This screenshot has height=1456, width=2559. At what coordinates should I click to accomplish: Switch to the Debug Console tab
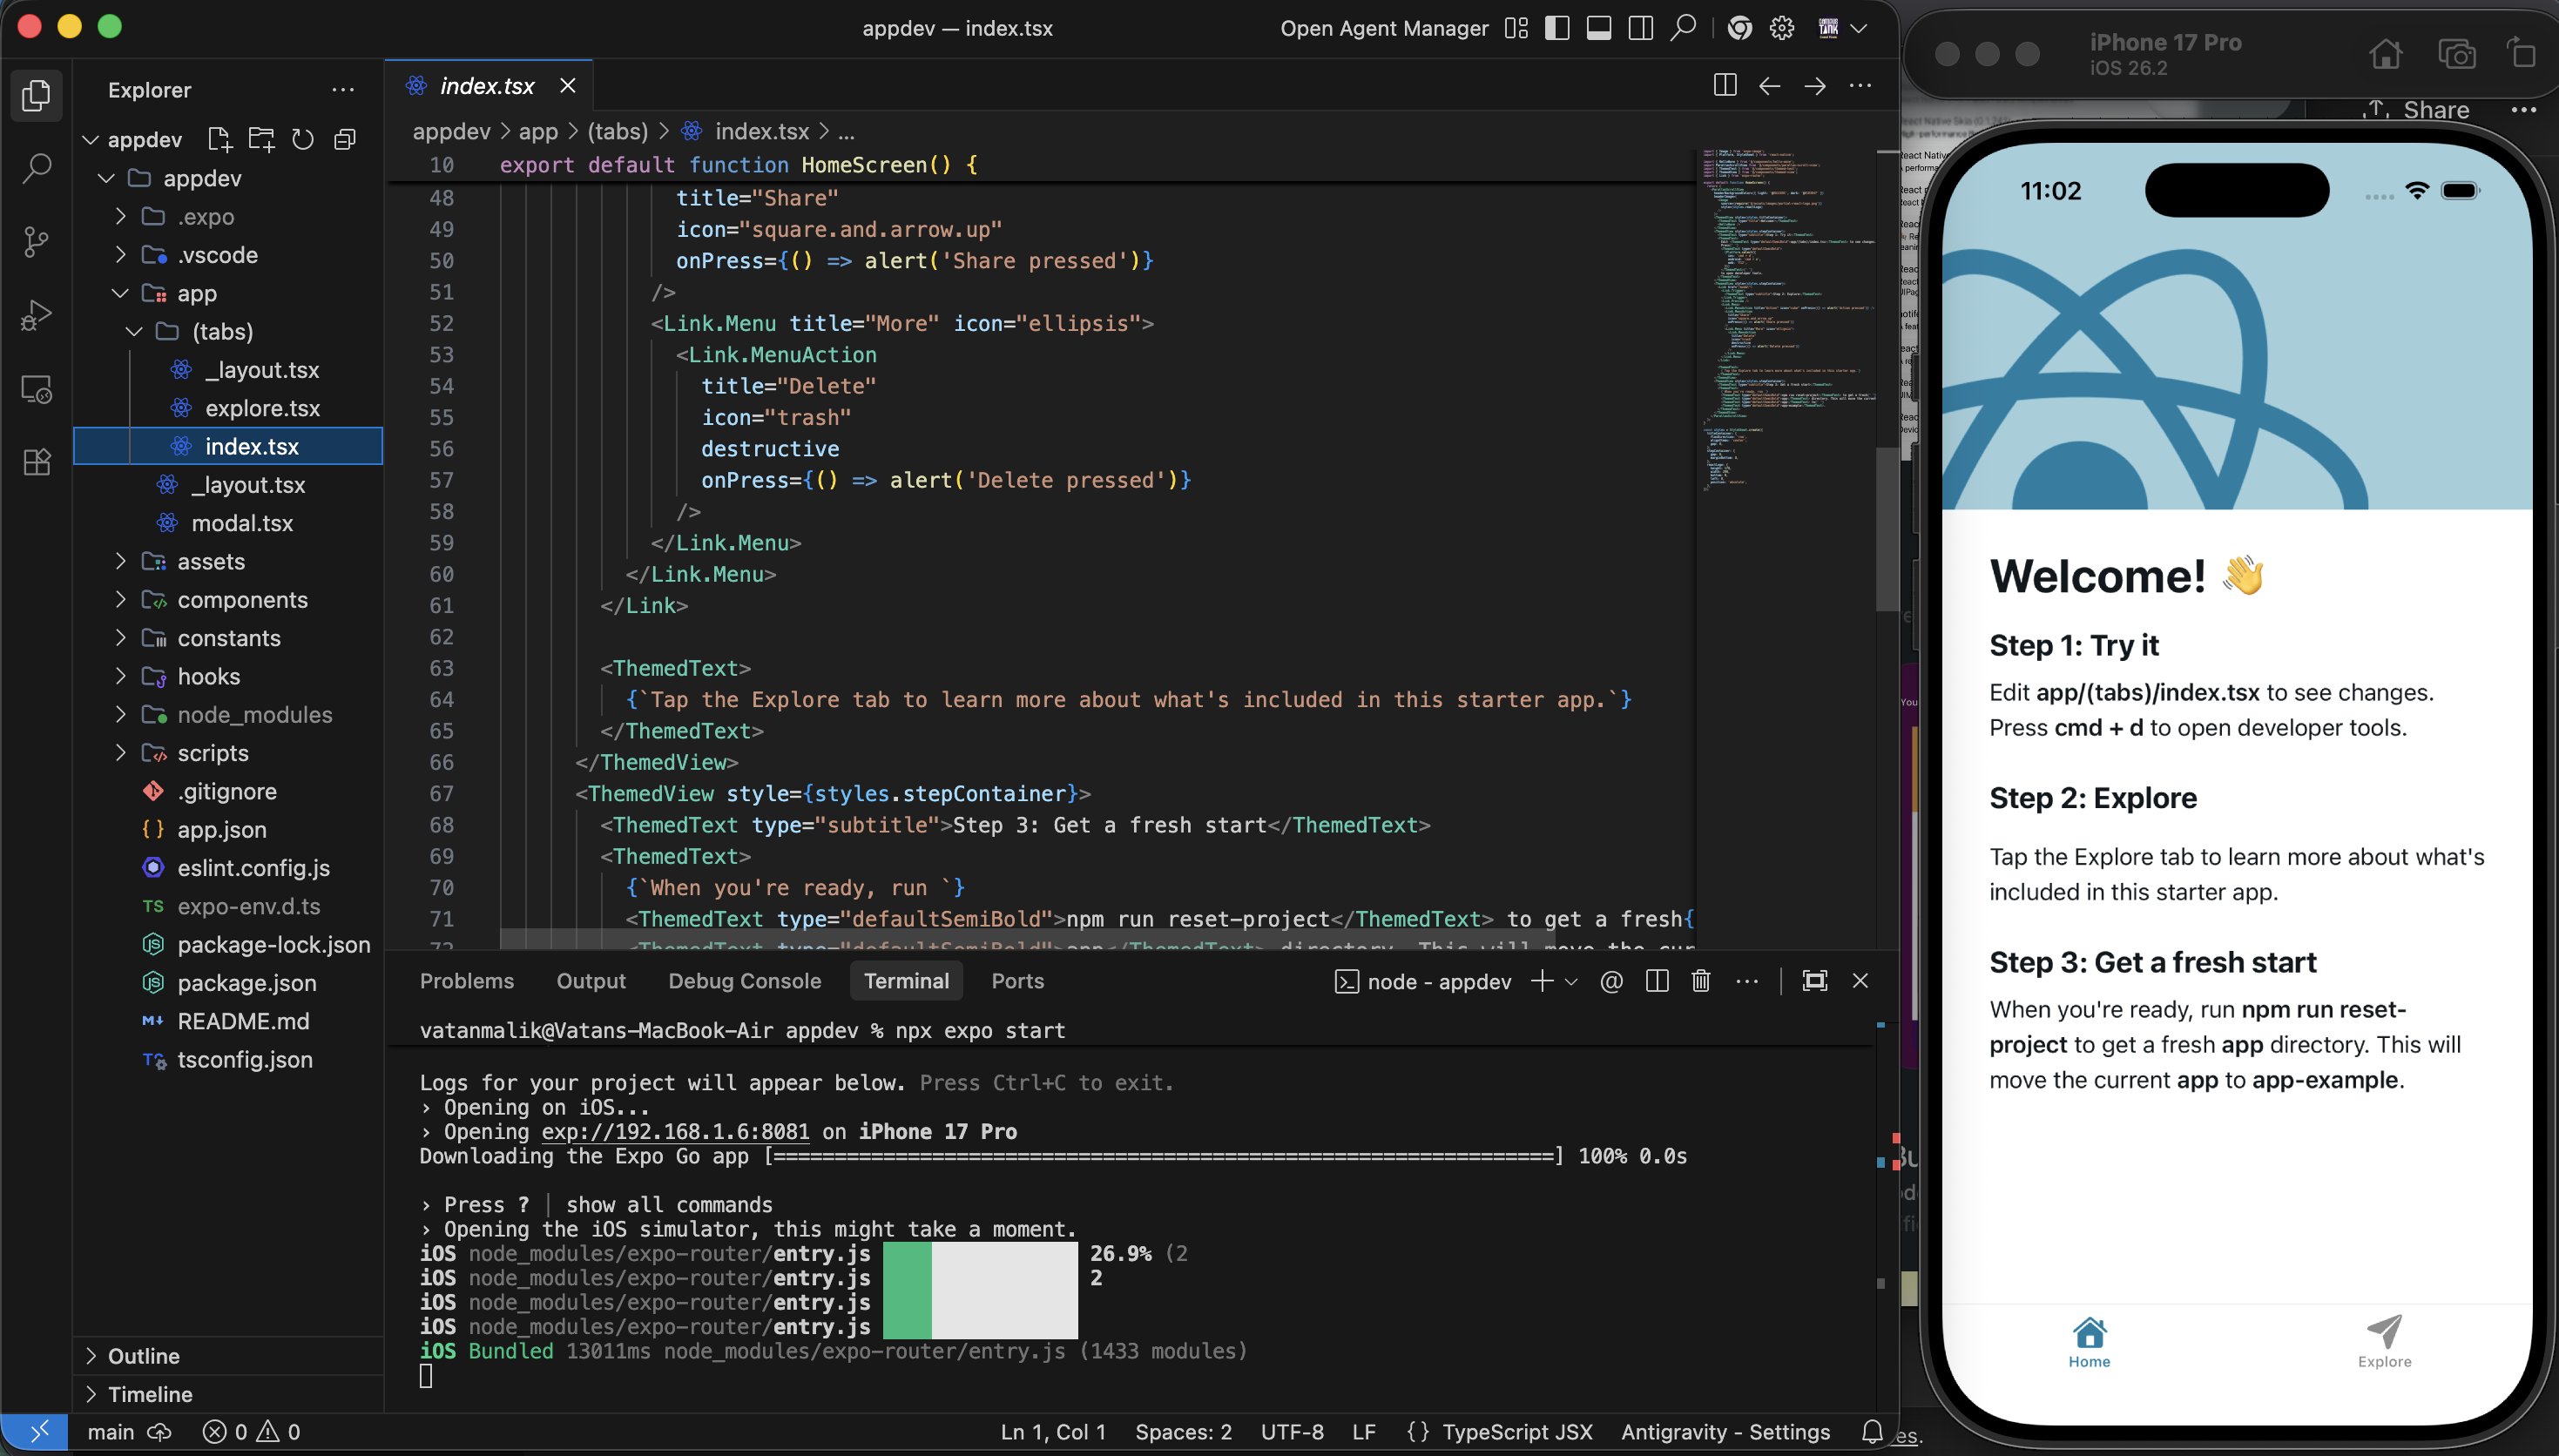[744, 981]
